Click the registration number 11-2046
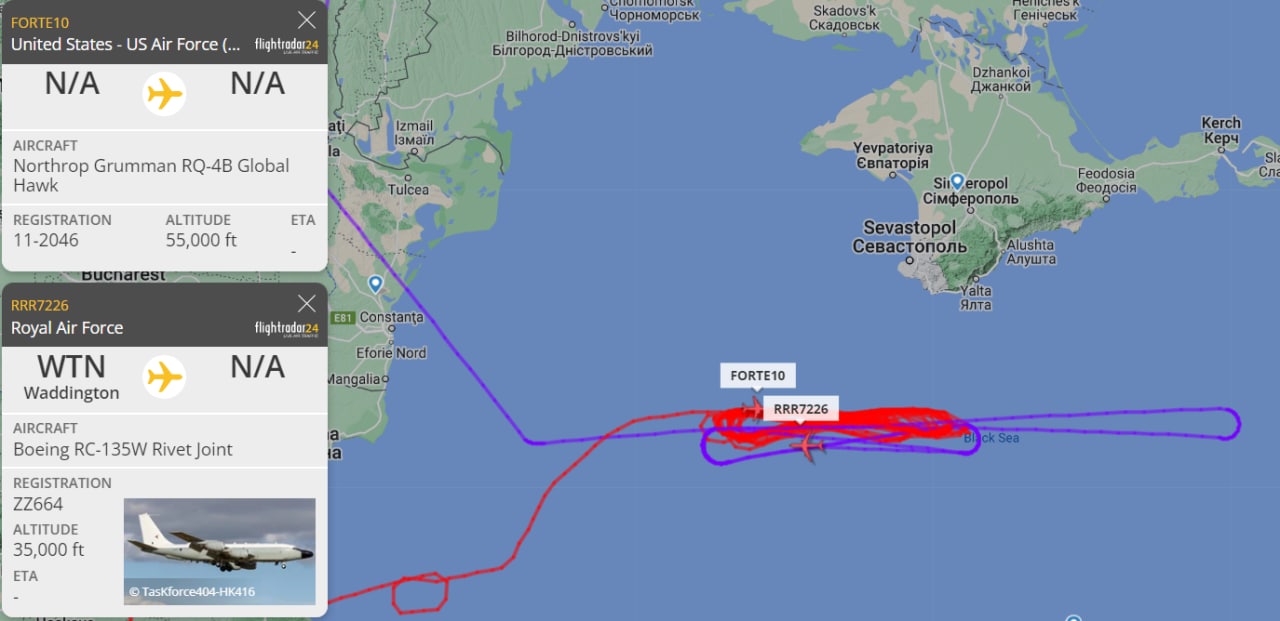1280x621 pixels. pyautogui.click(x=46, y=240)
